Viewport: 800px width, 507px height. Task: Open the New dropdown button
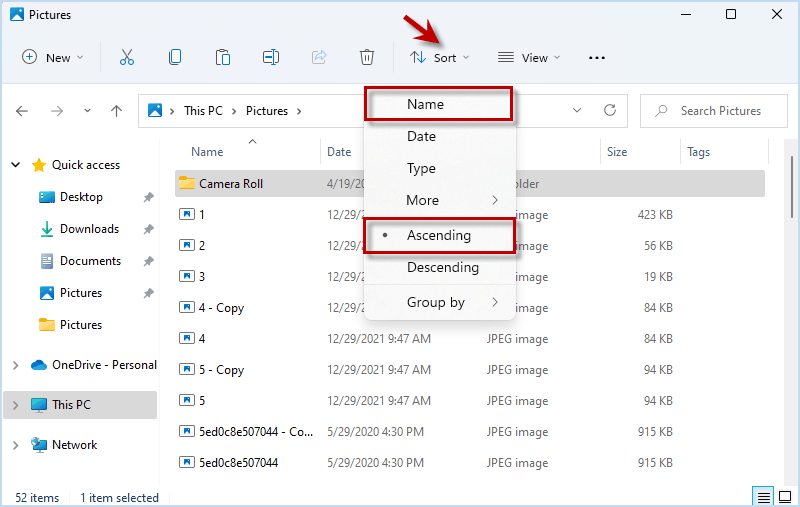point(52,57)
